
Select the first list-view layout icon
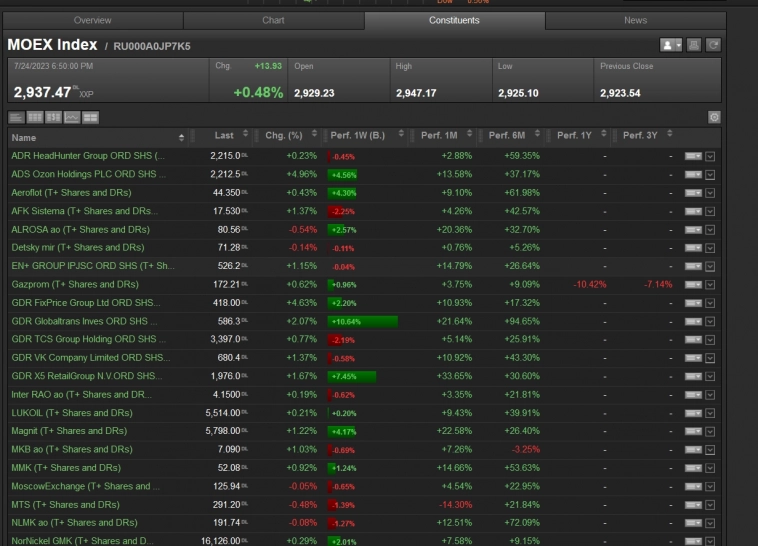tap(16, 118)
